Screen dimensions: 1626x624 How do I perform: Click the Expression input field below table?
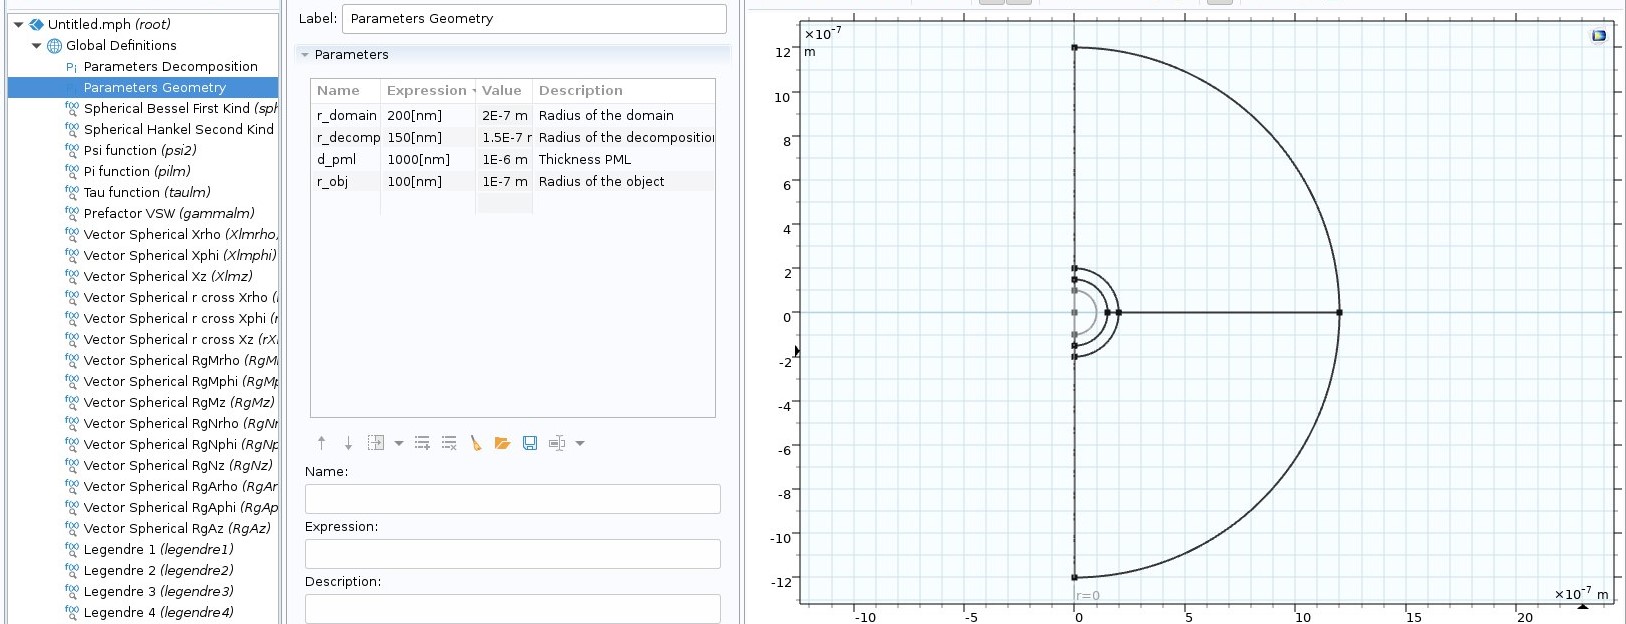[x=512, y=554]
